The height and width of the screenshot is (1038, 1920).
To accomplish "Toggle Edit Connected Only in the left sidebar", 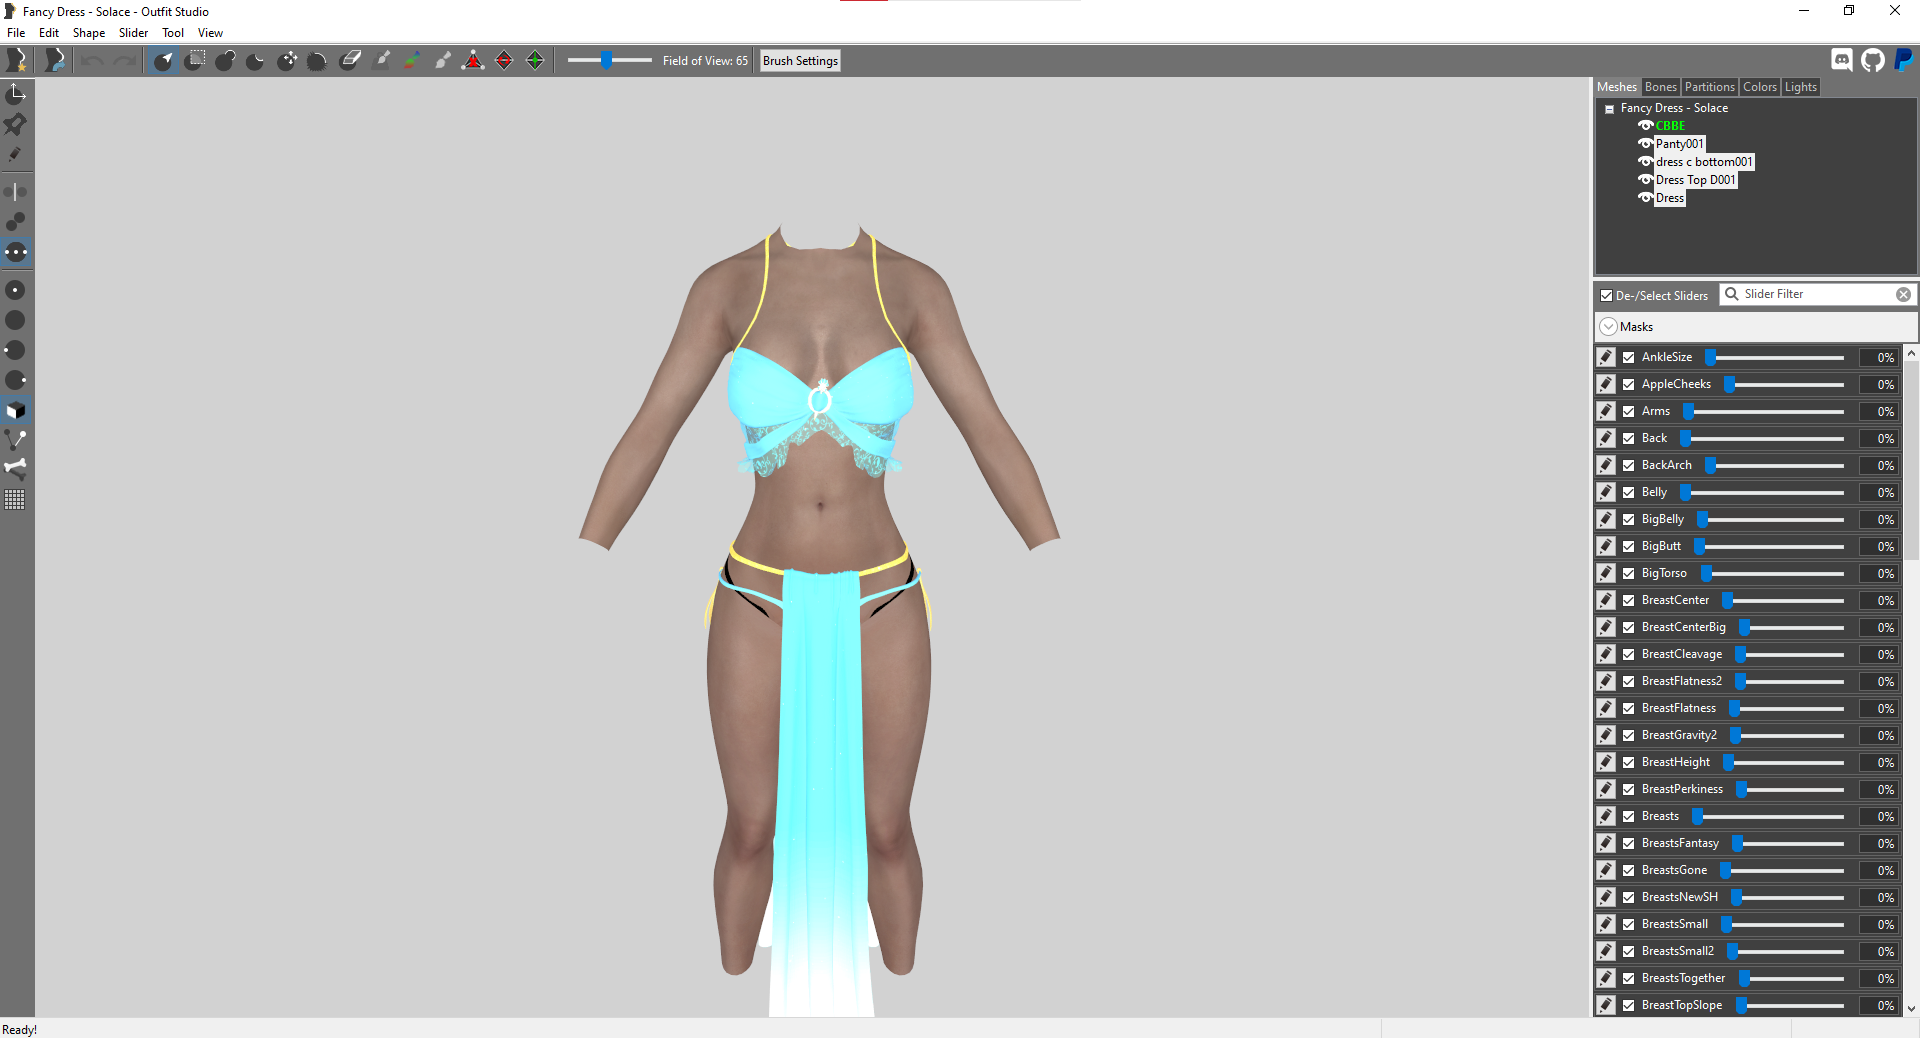I will [x=16, y=221].
